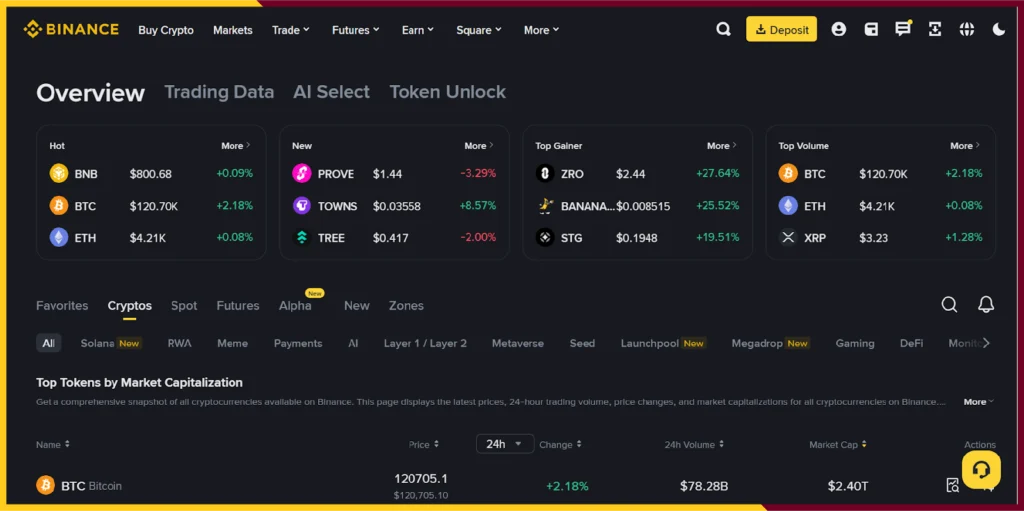The height and width of the screenshot is (511, 1024).
Task: Open the price alert bell icon
Action: pyautogui.click(x=986, y=305)
